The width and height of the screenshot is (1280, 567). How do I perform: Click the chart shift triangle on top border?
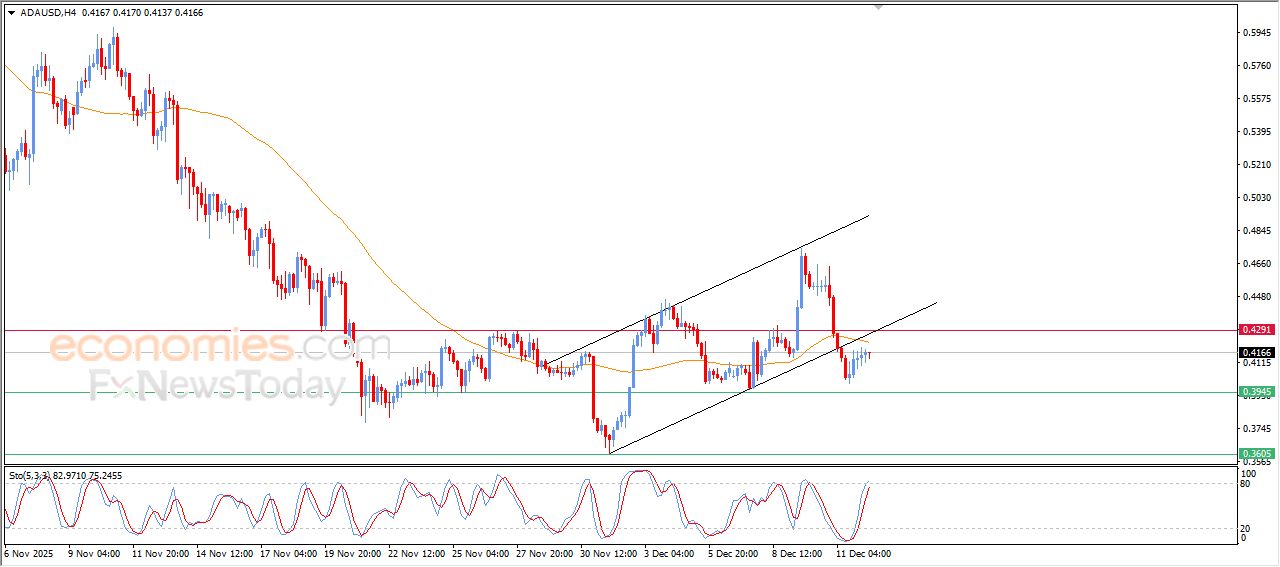pyautogui.click(x=879, y=7)
